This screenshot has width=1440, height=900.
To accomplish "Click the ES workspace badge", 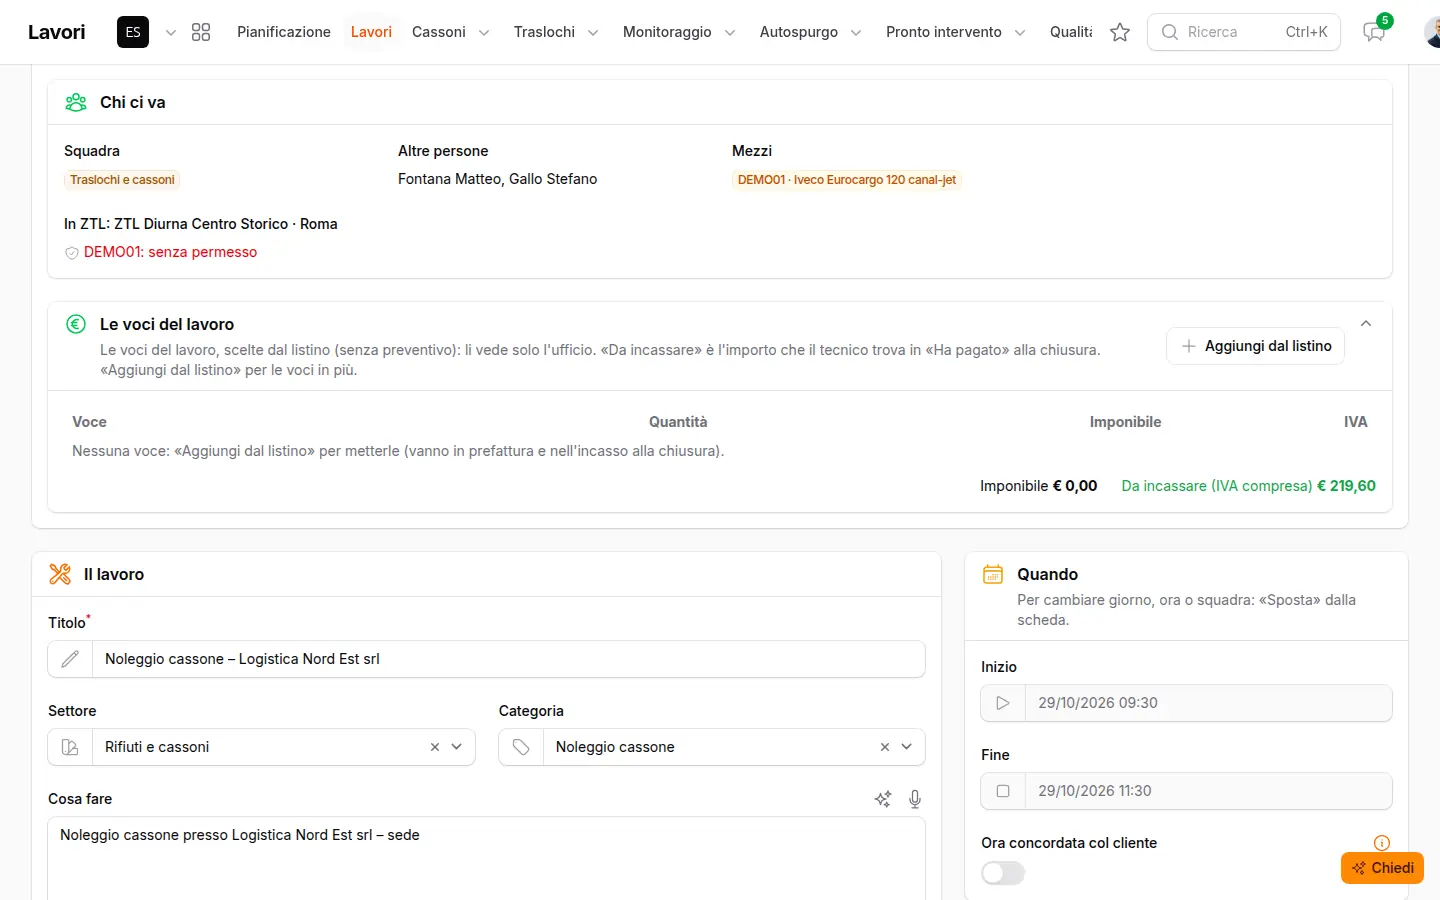I will tap(133, 32).
